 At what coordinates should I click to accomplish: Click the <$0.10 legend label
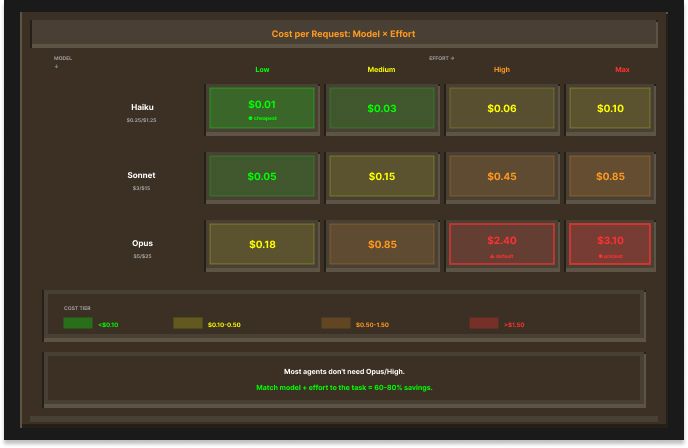tap(108, 325)
